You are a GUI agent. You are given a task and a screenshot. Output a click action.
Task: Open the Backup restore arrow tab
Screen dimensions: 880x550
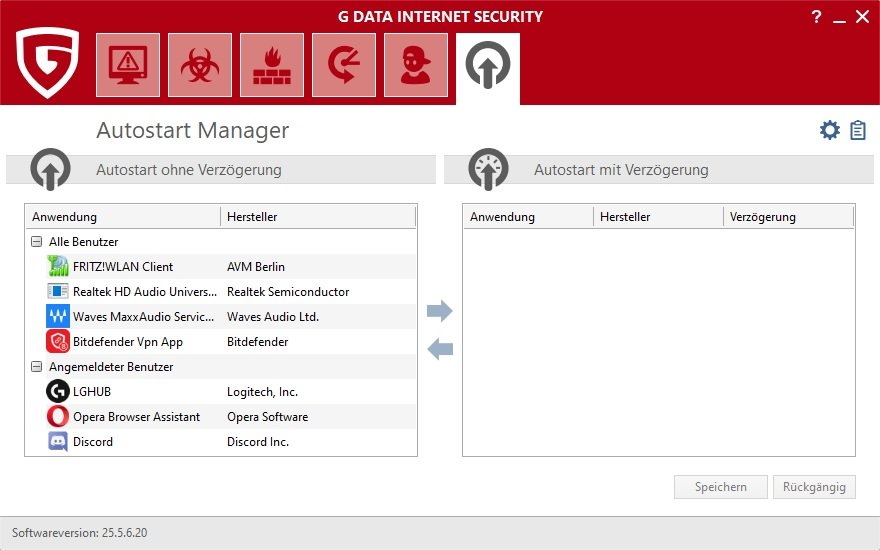(344, 65)
